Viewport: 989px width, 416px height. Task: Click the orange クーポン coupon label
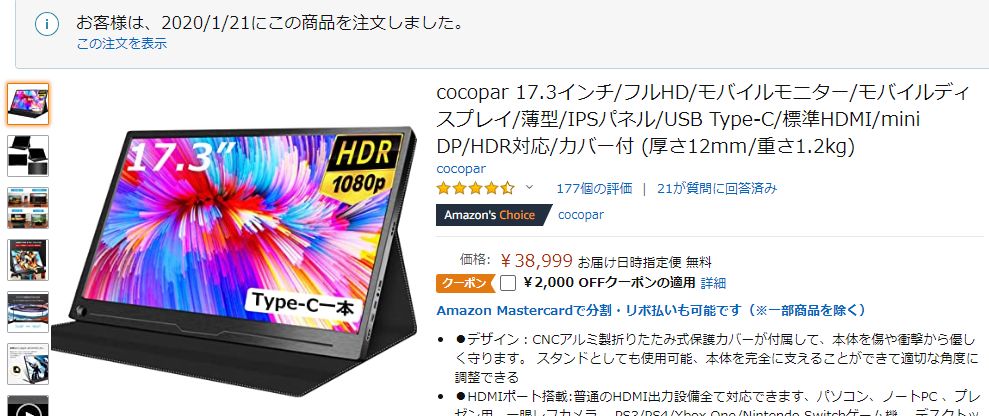pos(464,283)
